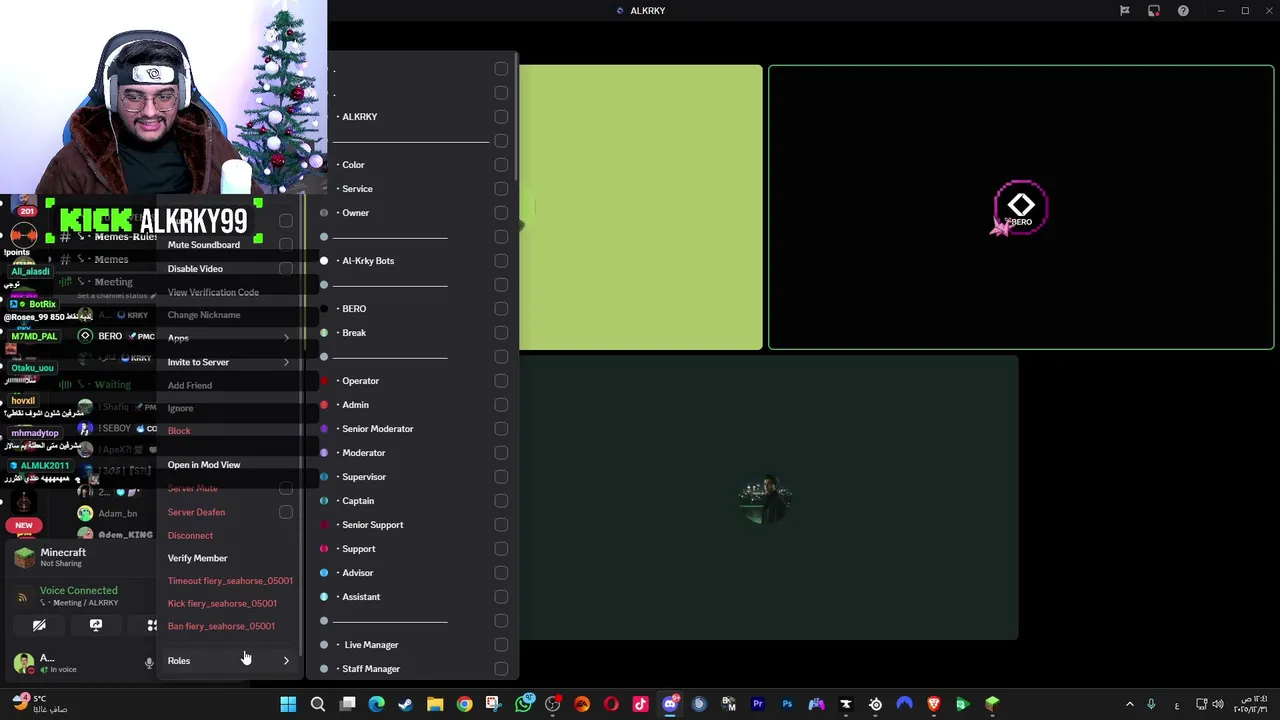Open Steam from taskbar
Image resolution: width=1280 pixels, height=720 pixels.
click(405, 704)
